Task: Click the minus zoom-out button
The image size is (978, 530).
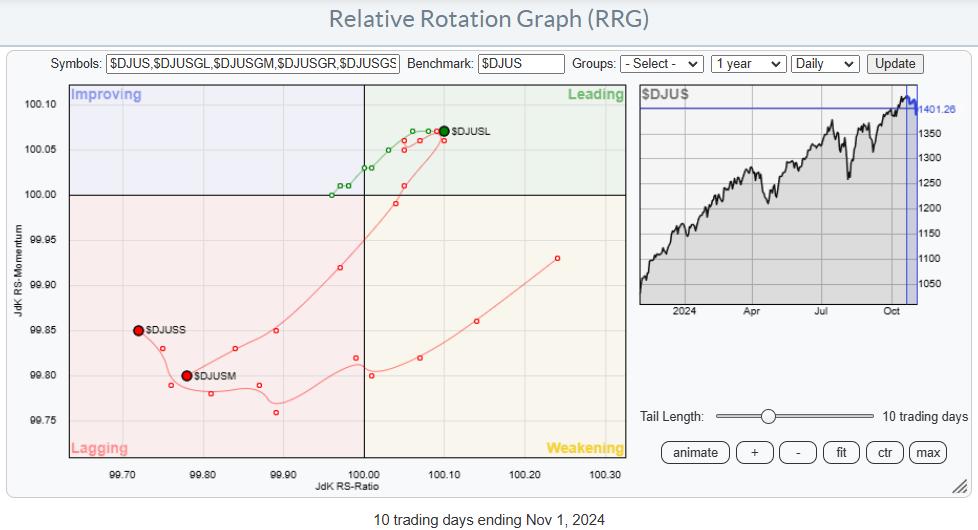Action: point(798,452)
